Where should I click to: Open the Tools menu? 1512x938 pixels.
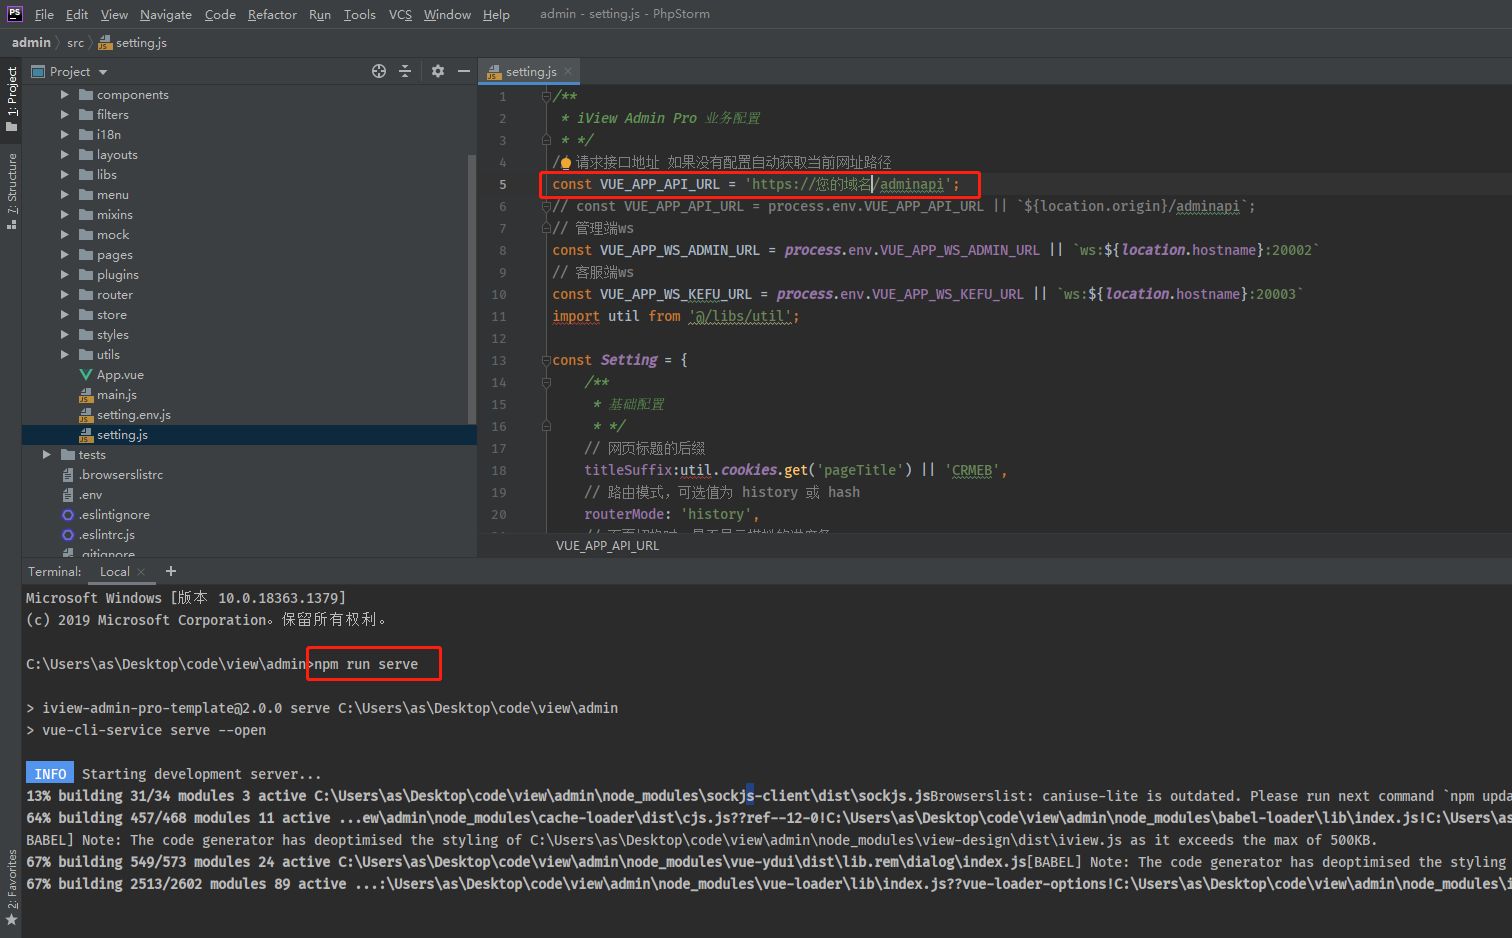359,14
